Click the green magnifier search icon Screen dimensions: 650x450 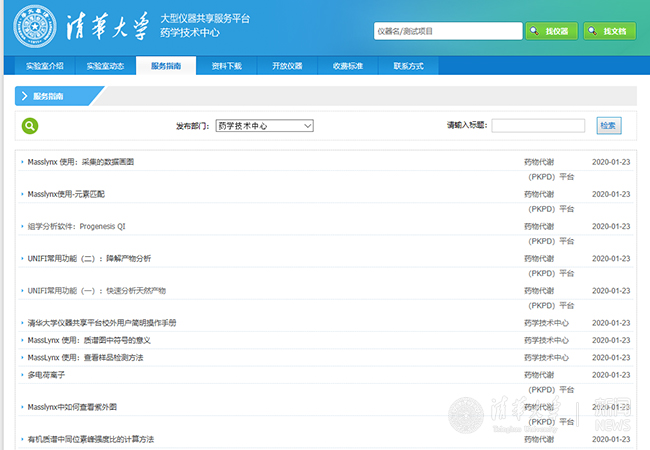tap(30, 126)
